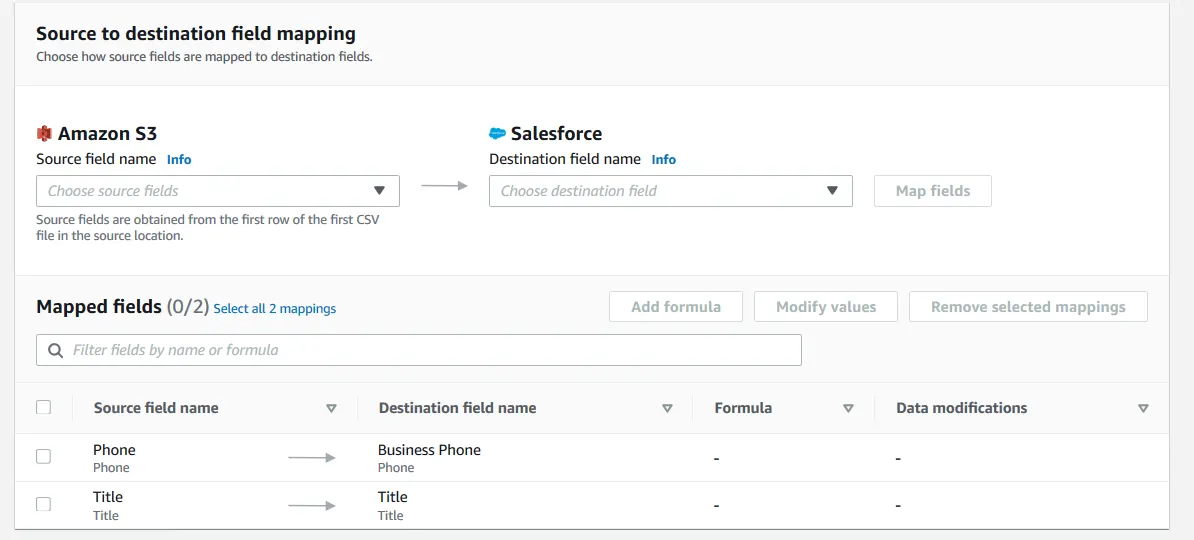Check the Title mapping row checkbox
This screenshot has width=1194, height=540.
[43, 503]
